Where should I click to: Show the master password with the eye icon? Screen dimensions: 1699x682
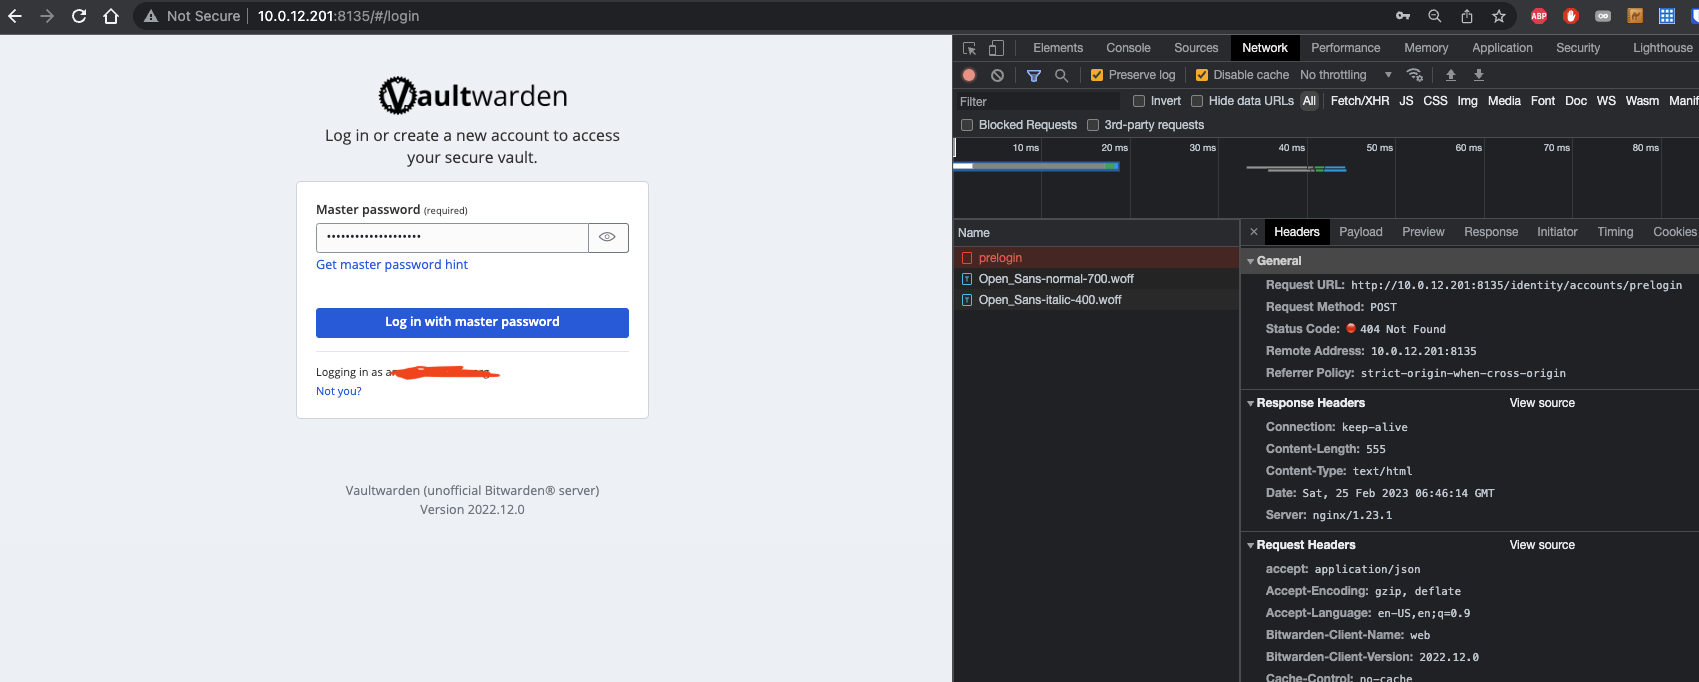click(x=607, y=237)
